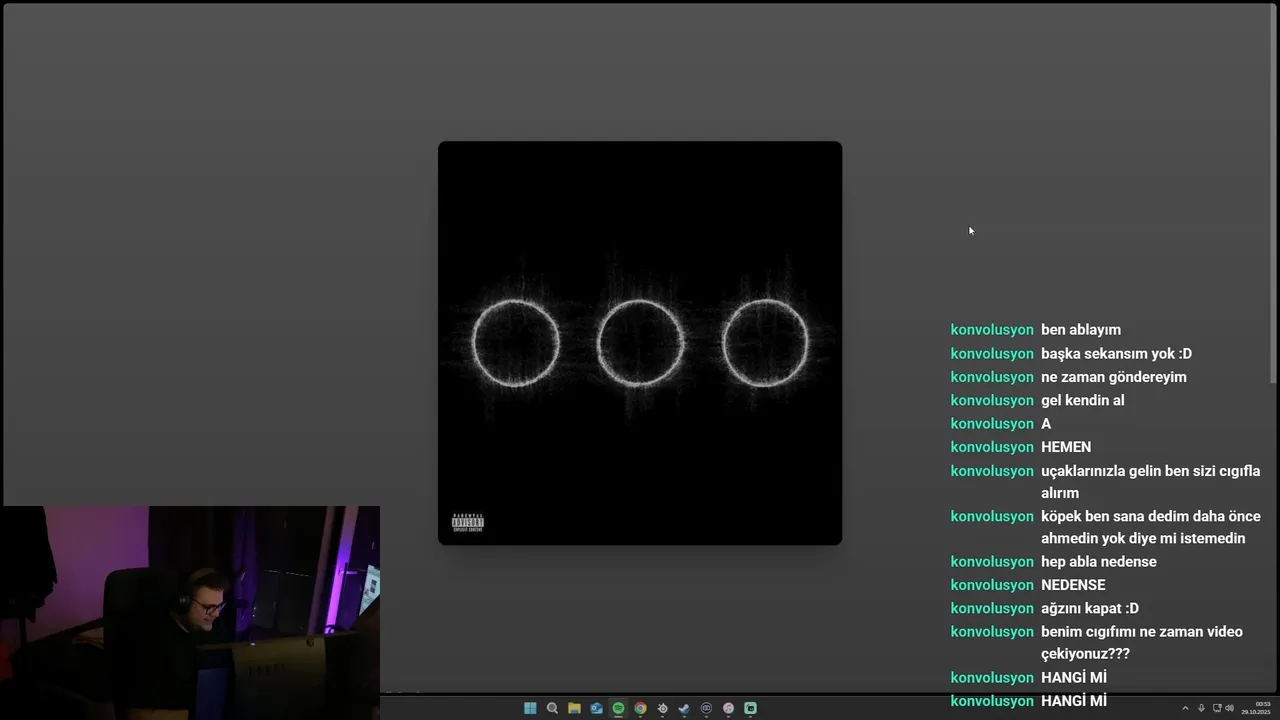Open the network tray icon

1217,708
